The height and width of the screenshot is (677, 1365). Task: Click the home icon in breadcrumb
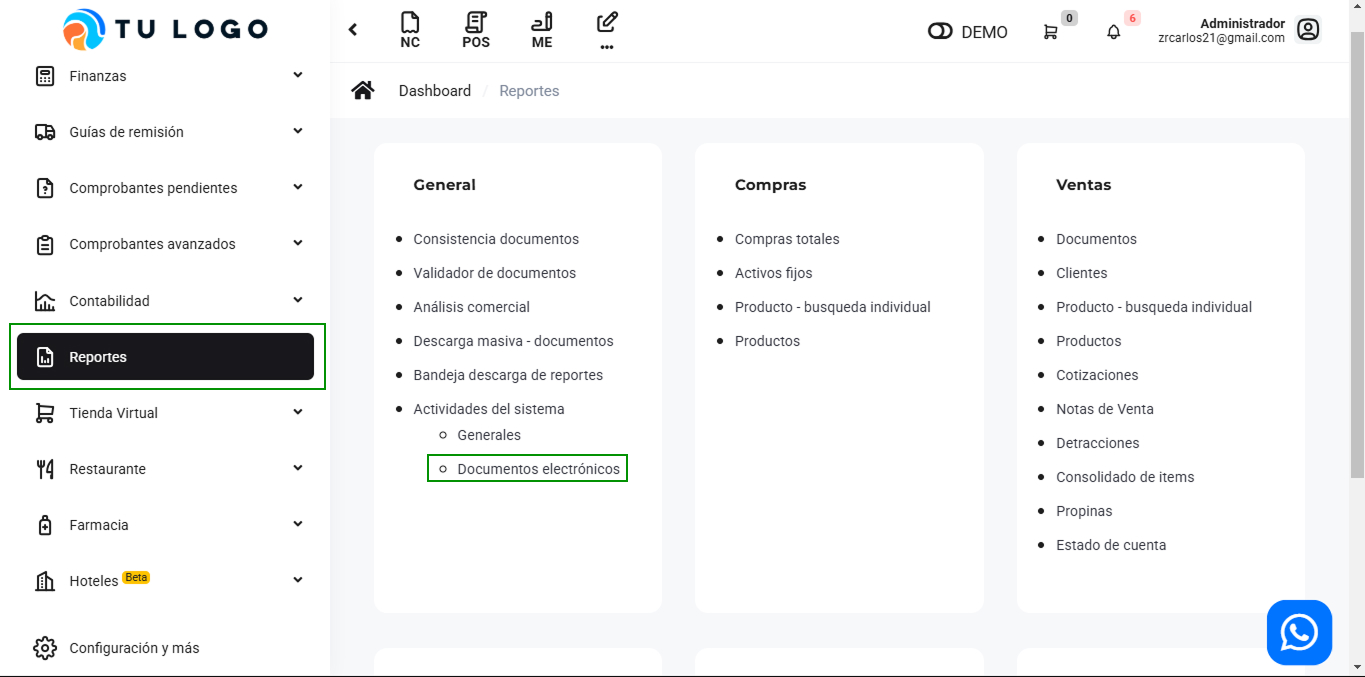363,91
